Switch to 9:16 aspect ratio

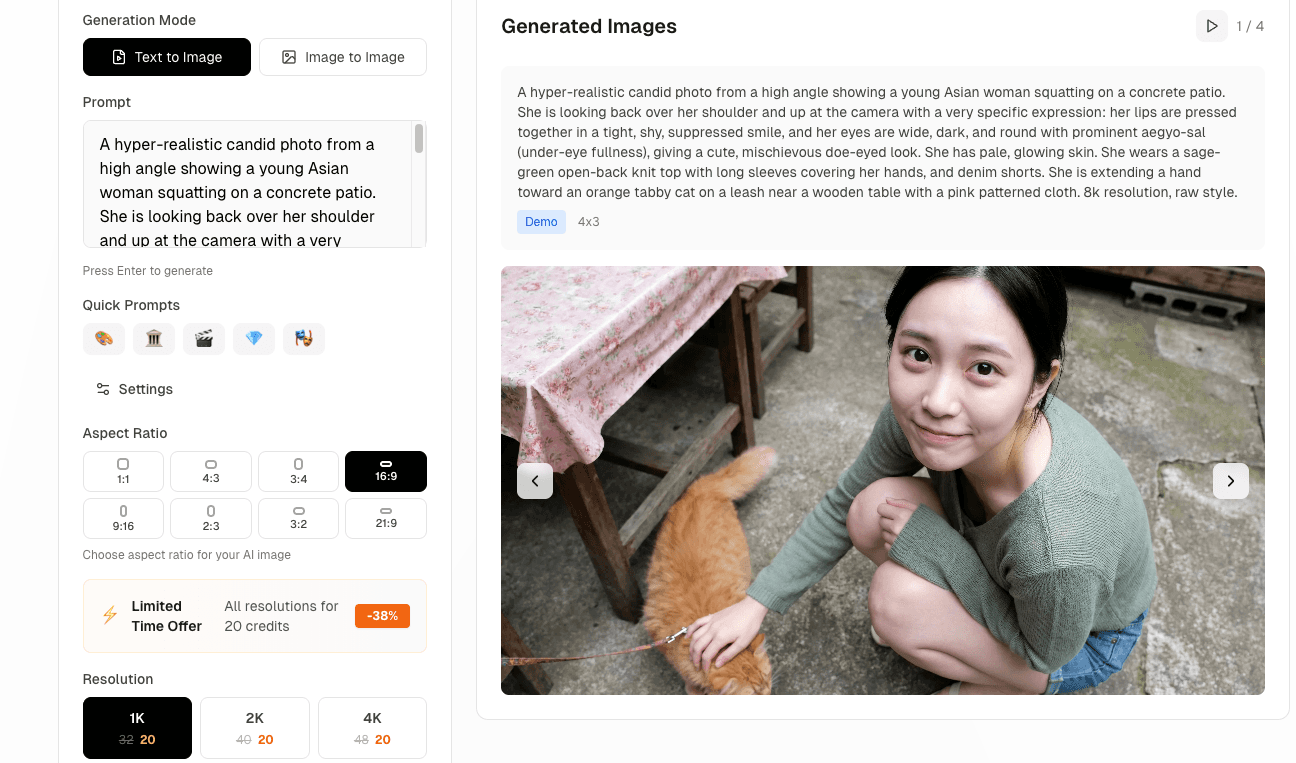click(x=123, y=518)
